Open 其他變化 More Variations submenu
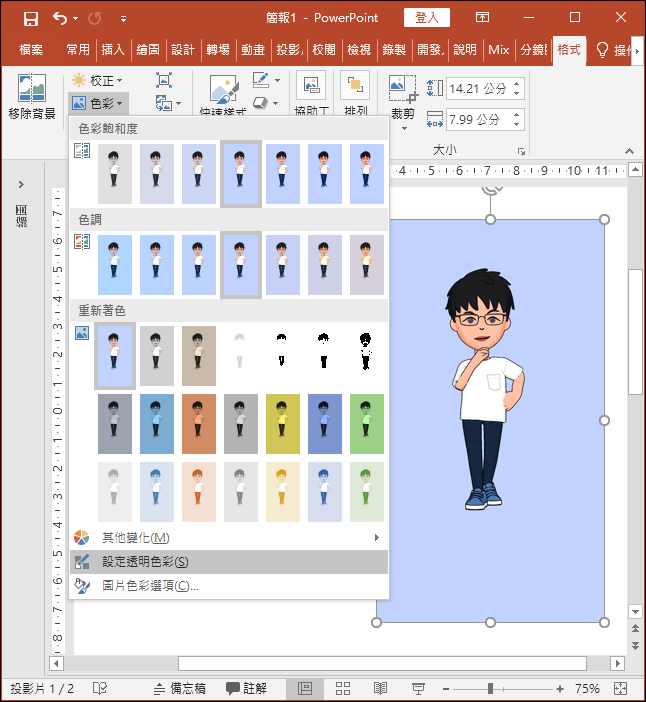Image resolution: width=646 pixels, height=702 pixels. pyautogui.click(x=229, y=538)
